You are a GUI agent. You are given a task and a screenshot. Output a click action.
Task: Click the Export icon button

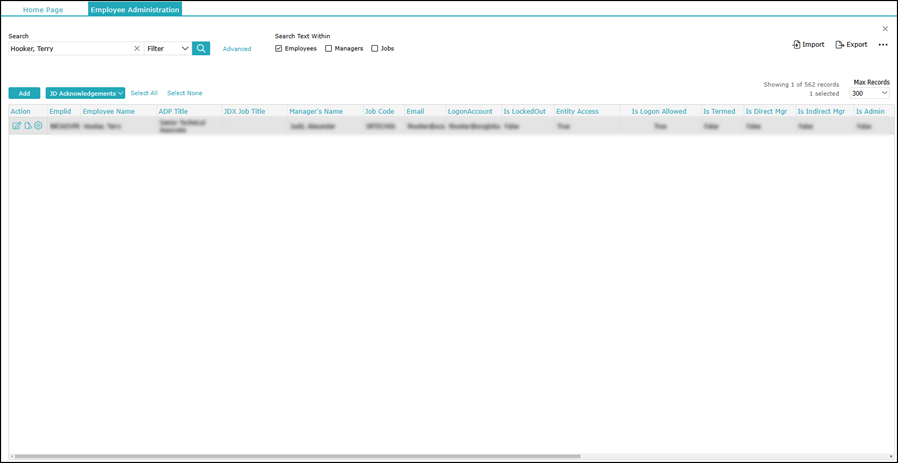coord(851,44)
